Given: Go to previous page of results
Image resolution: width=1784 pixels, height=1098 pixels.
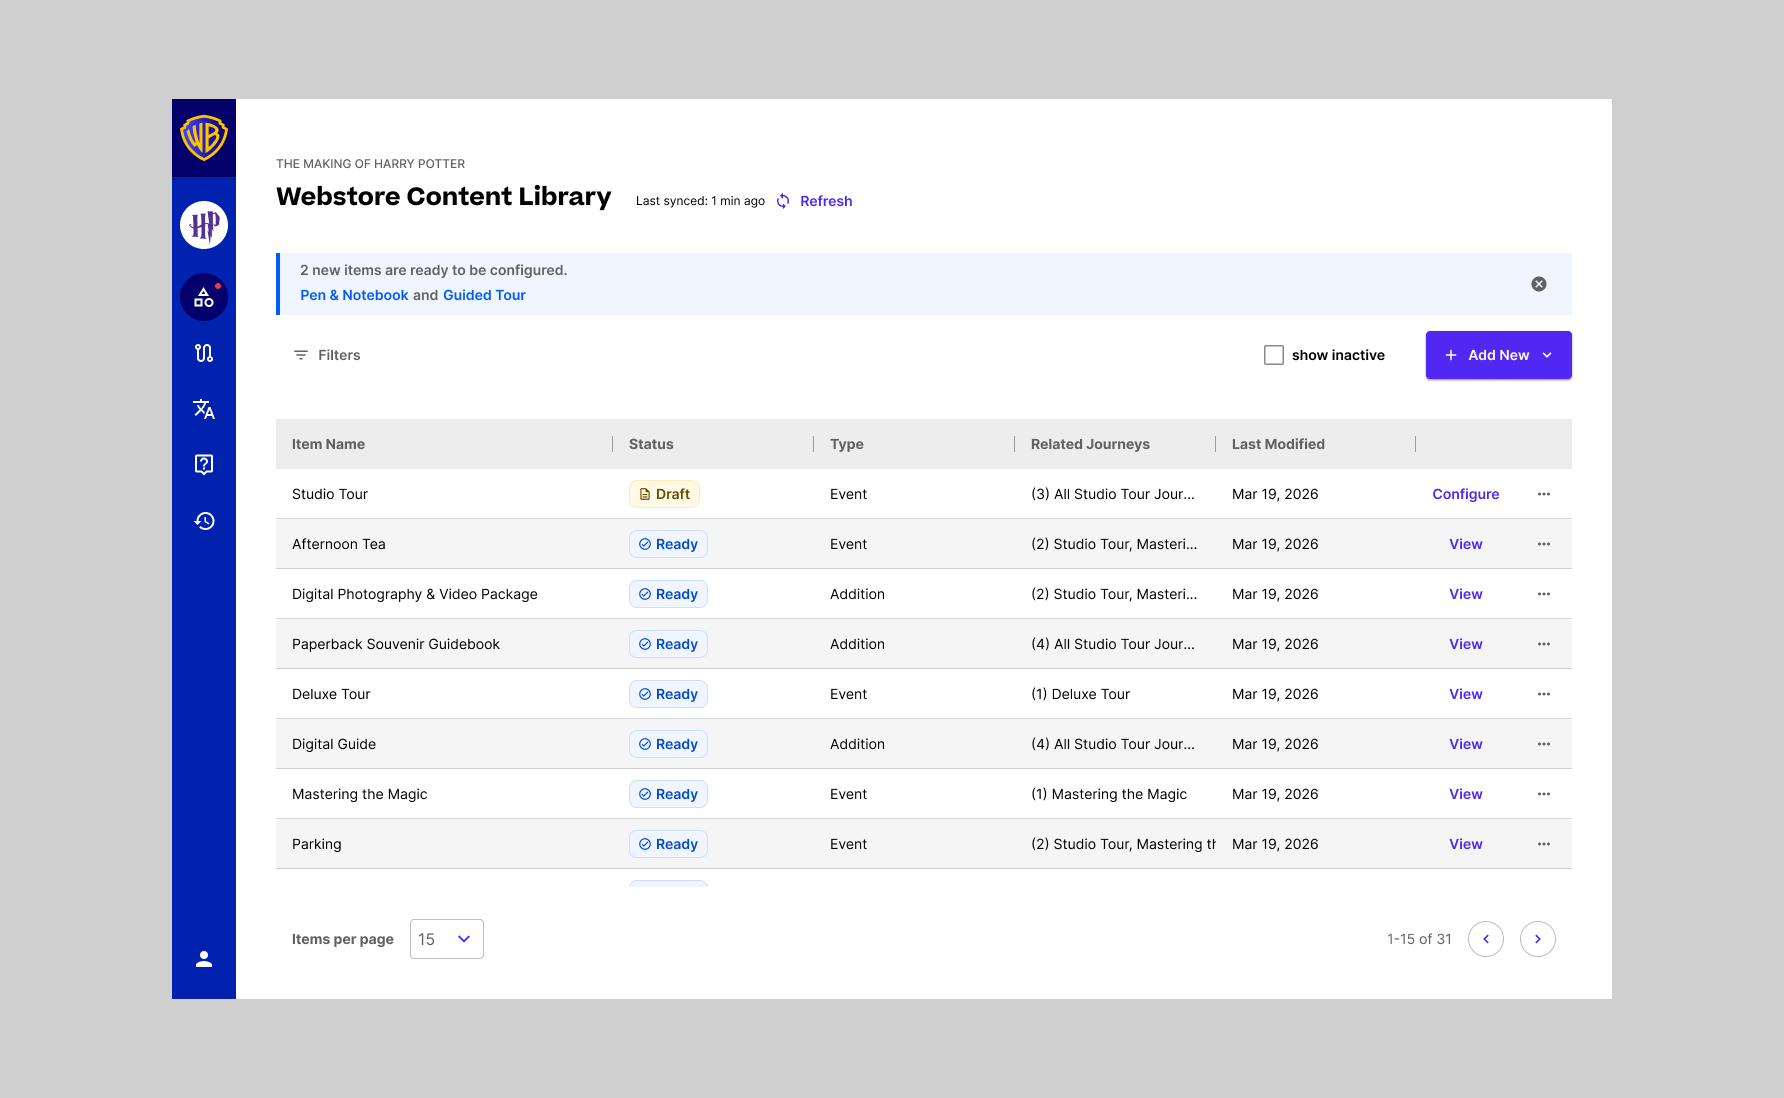Looking at the screenshot, I should click(1486, 939).
